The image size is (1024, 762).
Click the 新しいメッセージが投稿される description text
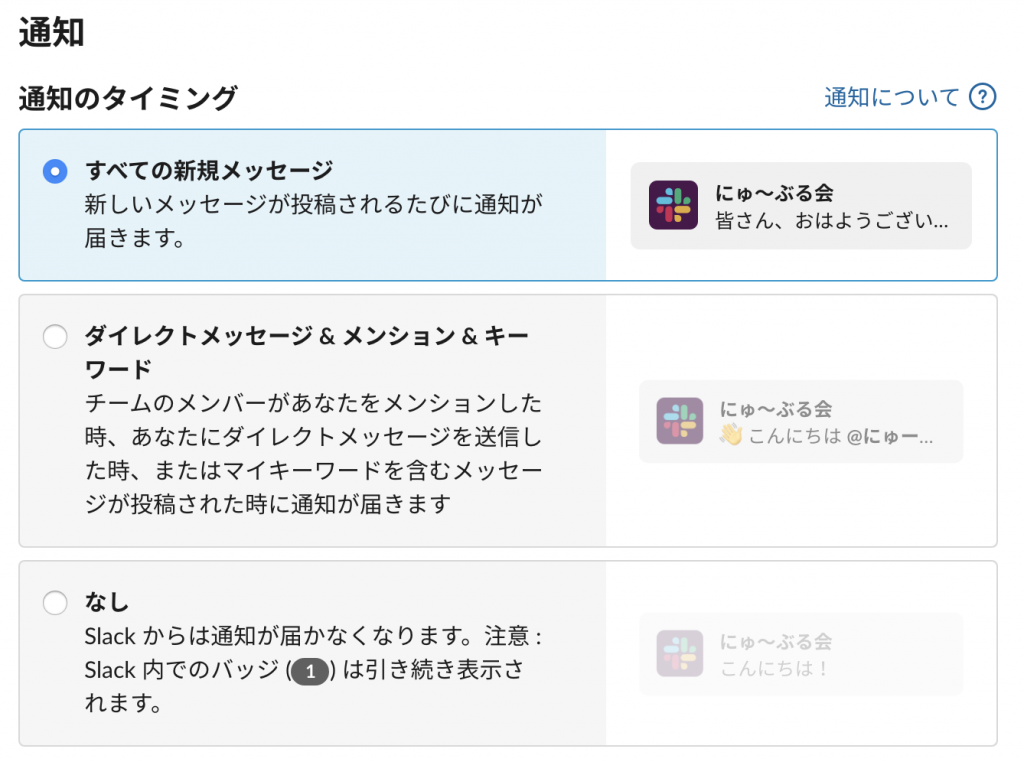tap(313, 221)
